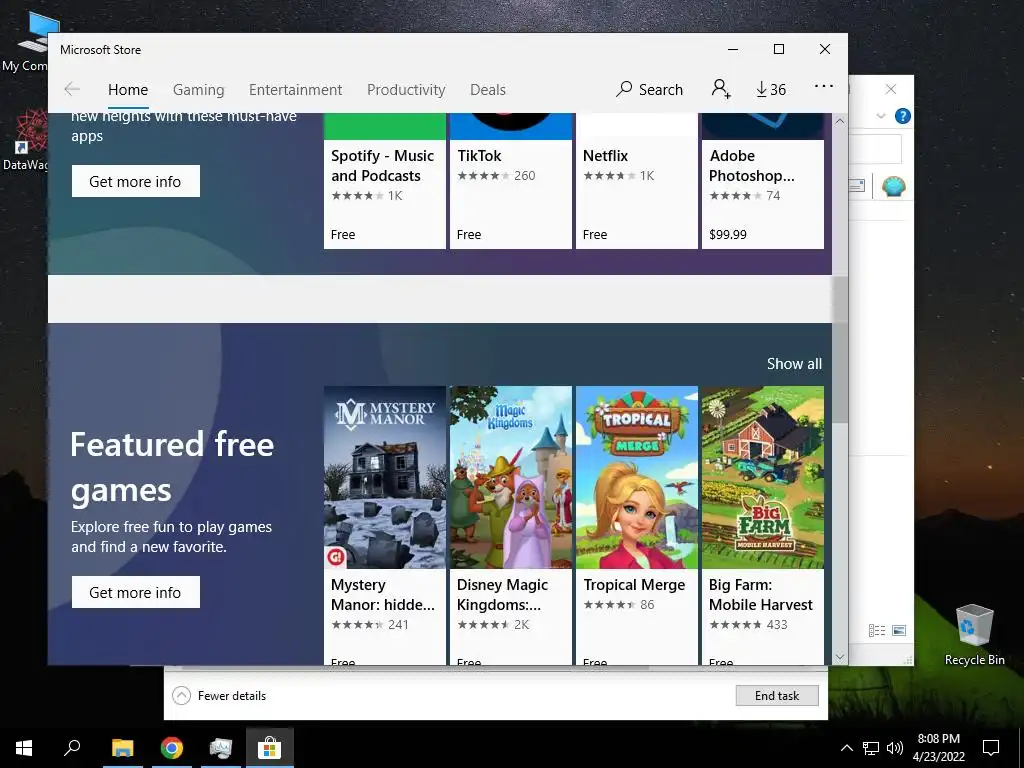Open the clock showing 8:08 PM
The width and height of the screenshot is (1024, 768).
pos(938,748)
